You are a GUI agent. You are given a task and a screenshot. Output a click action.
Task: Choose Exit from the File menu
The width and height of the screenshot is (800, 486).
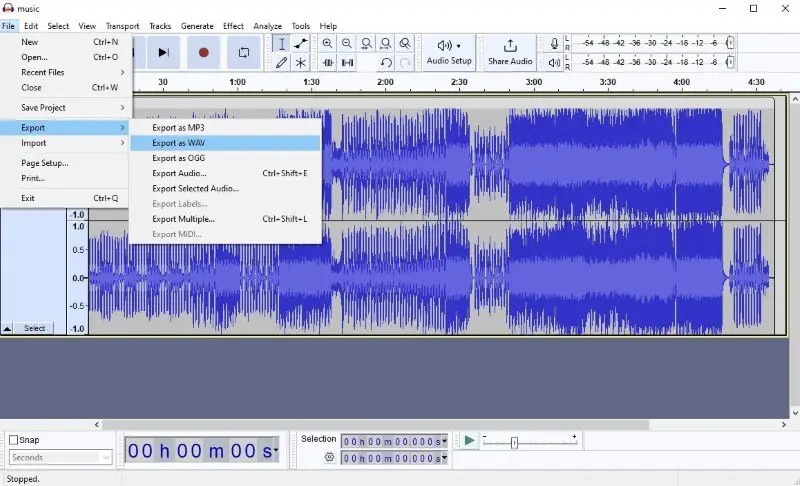[x=65, y=198]
